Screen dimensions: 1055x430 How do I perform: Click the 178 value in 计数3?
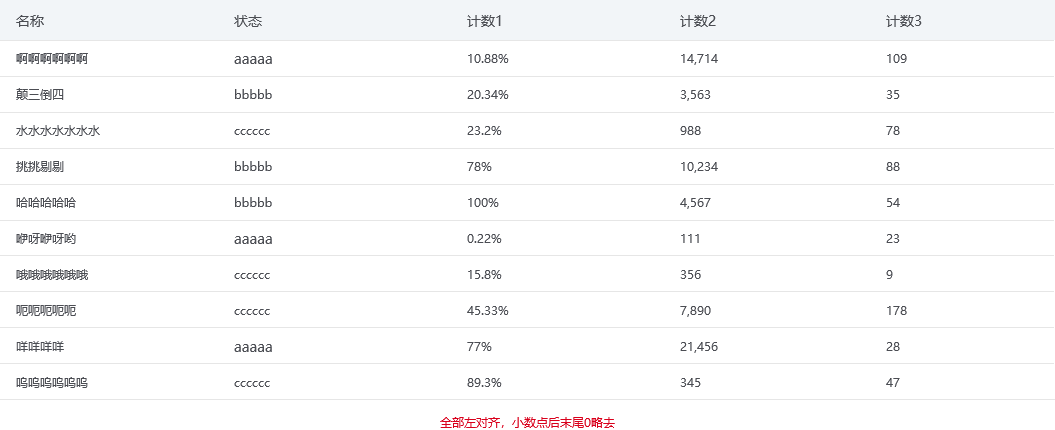pos(896,311)
